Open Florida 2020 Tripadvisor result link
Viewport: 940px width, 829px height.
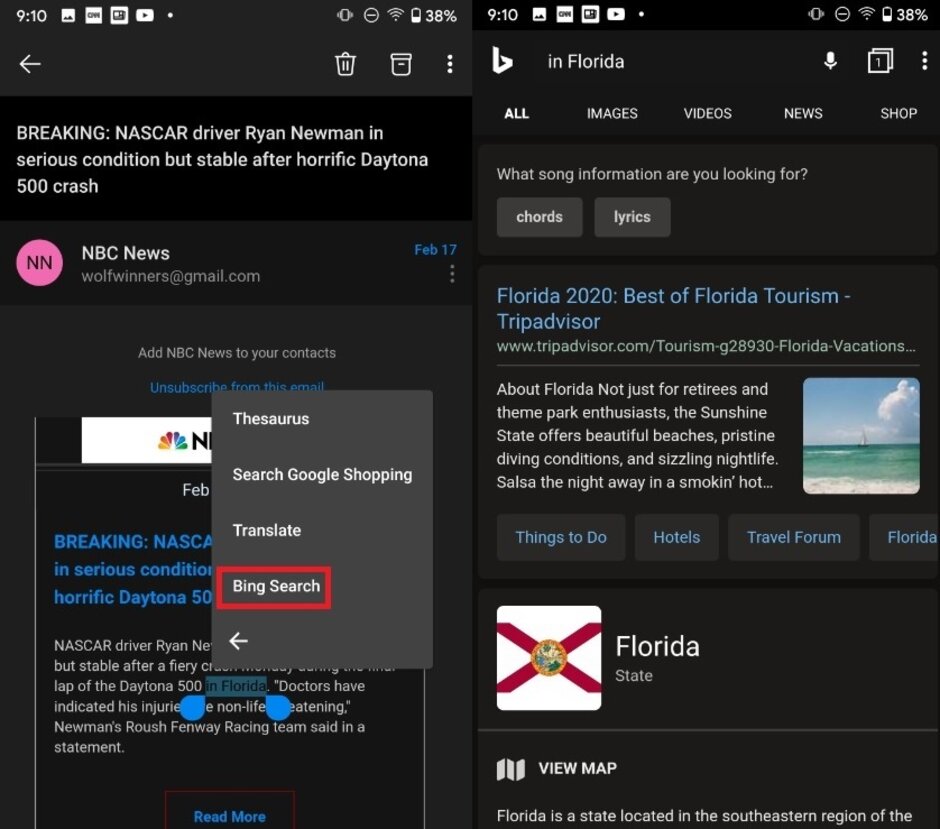point(673,308)
